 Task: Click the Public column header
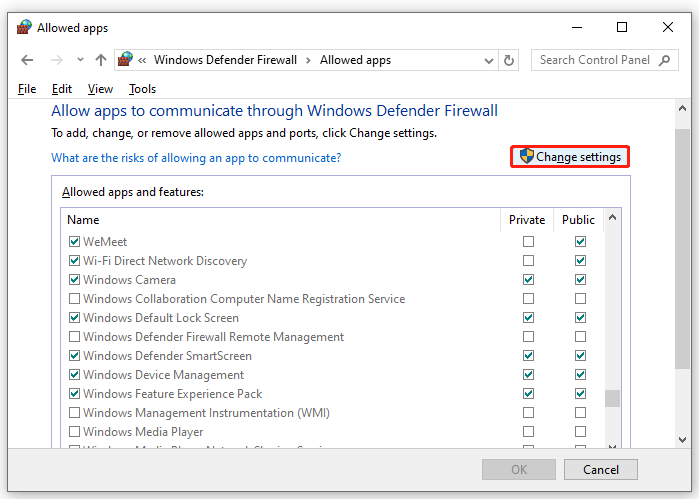(x=578, y=220)
